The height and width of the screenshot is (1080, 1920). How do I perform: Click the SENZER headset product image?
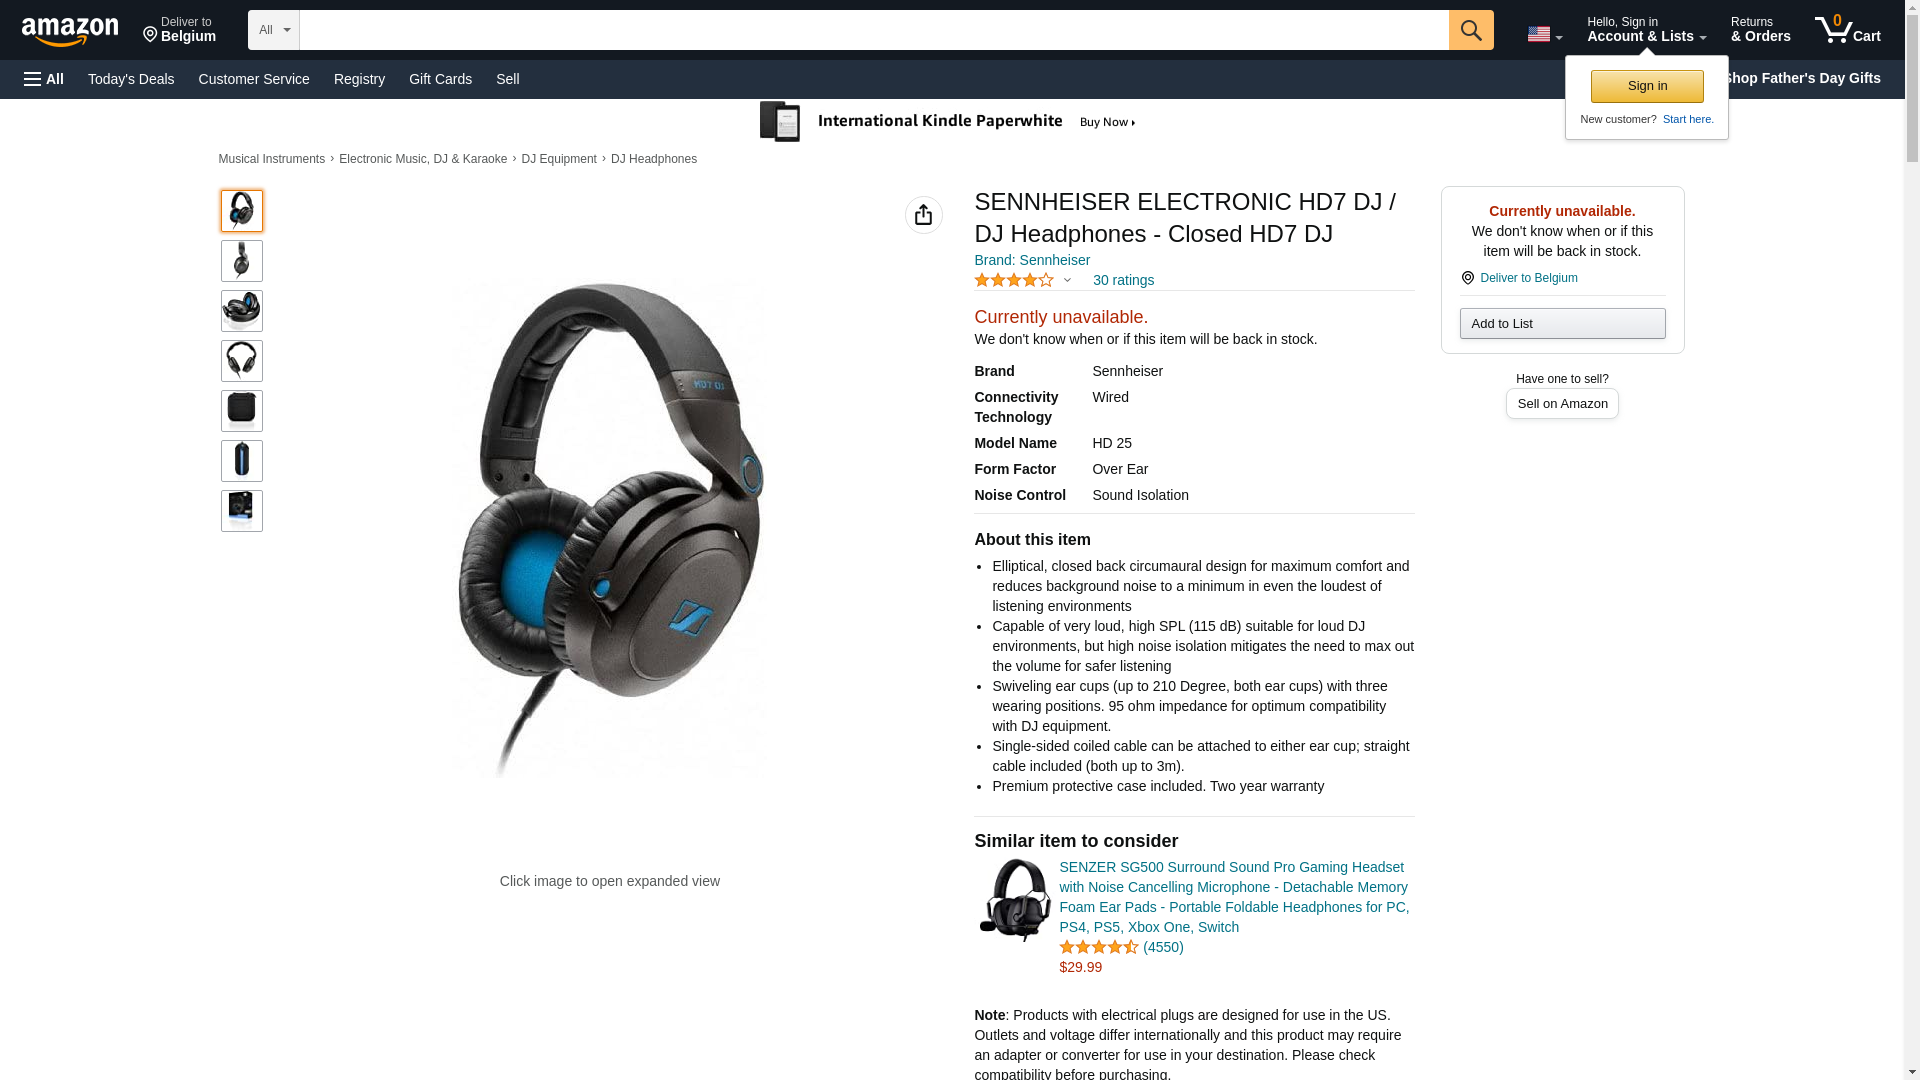[x=1014, y=900]
